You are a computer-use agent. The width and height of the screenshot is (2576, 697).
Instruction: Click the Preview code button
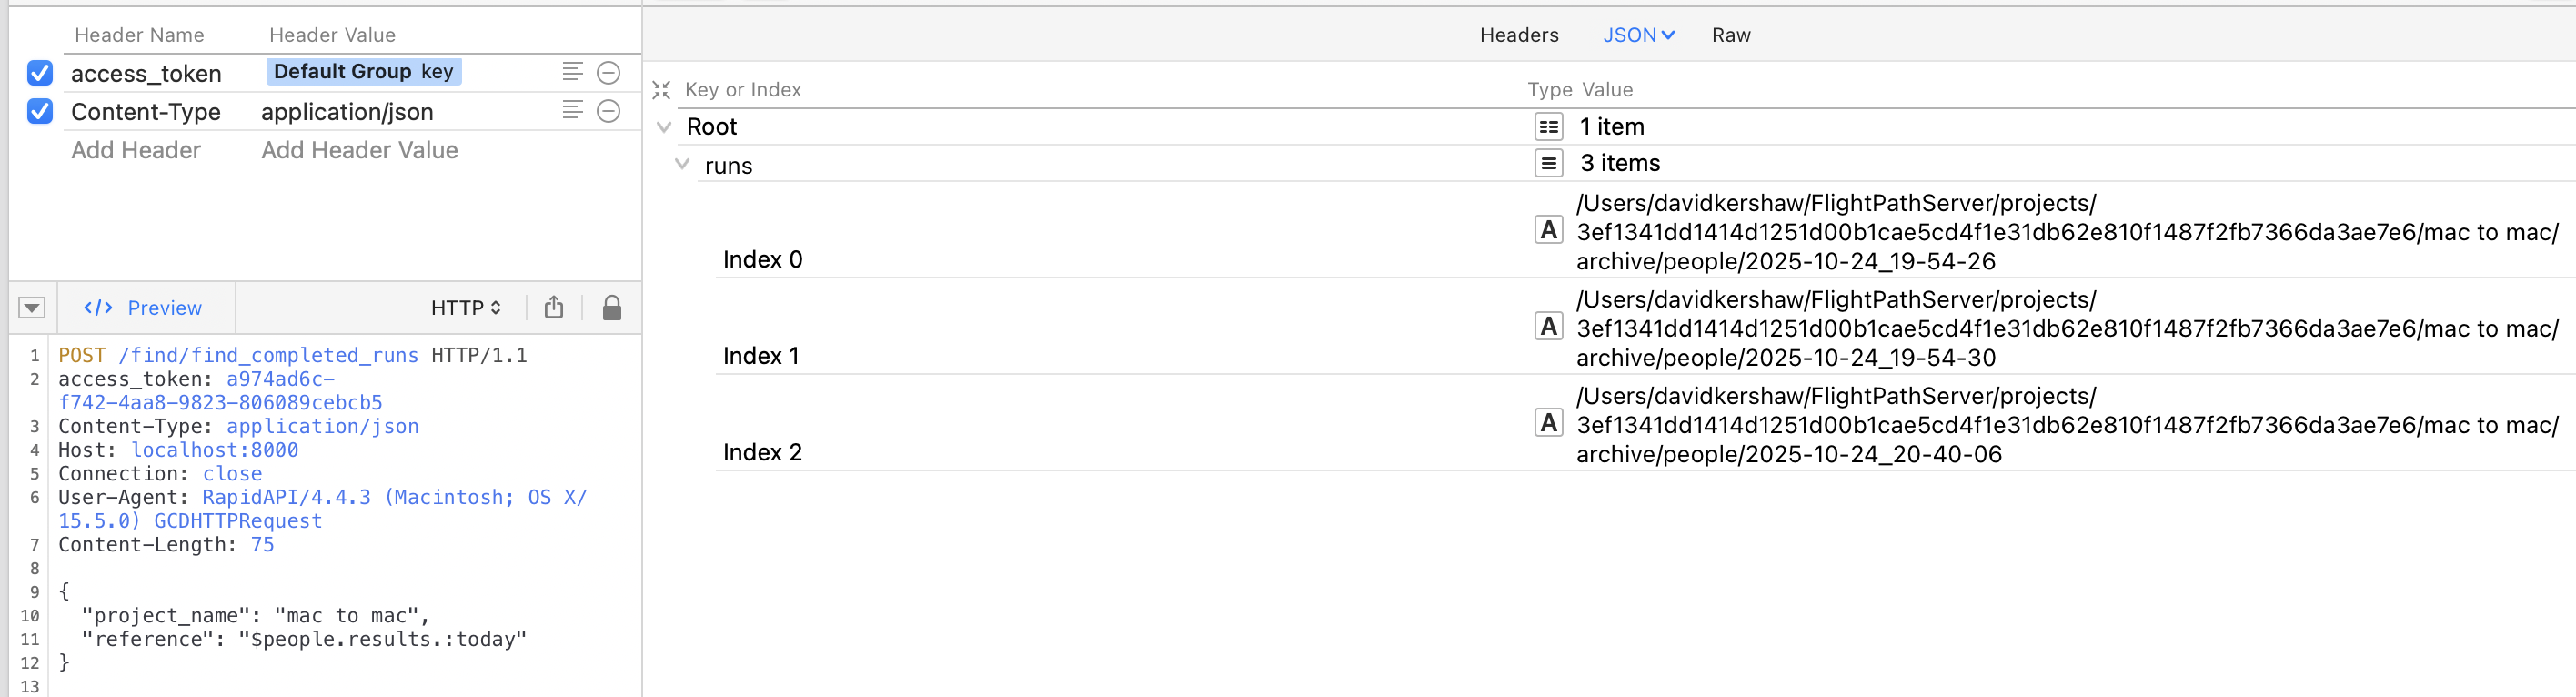144,308
